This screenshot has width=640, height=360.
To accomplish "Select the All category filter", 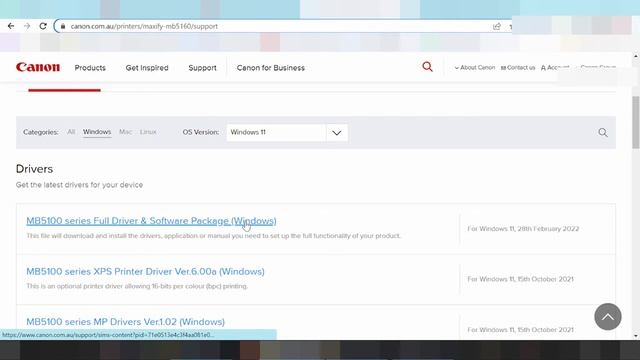I will [71, 132].
